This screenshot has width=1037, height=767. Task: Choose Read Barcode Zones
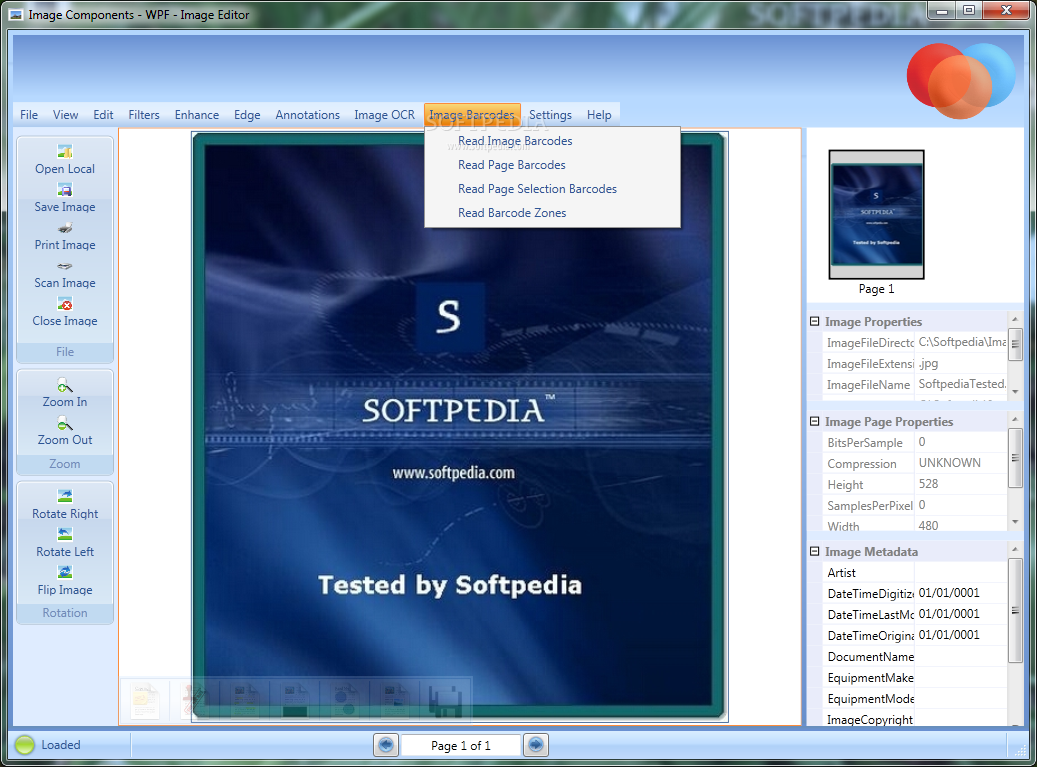click(552, 212)
